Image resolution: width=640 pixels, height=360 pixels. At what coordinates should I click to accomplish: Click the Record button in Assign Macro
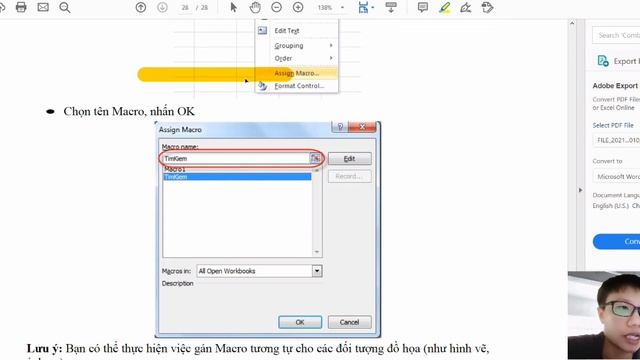(349, 176)
